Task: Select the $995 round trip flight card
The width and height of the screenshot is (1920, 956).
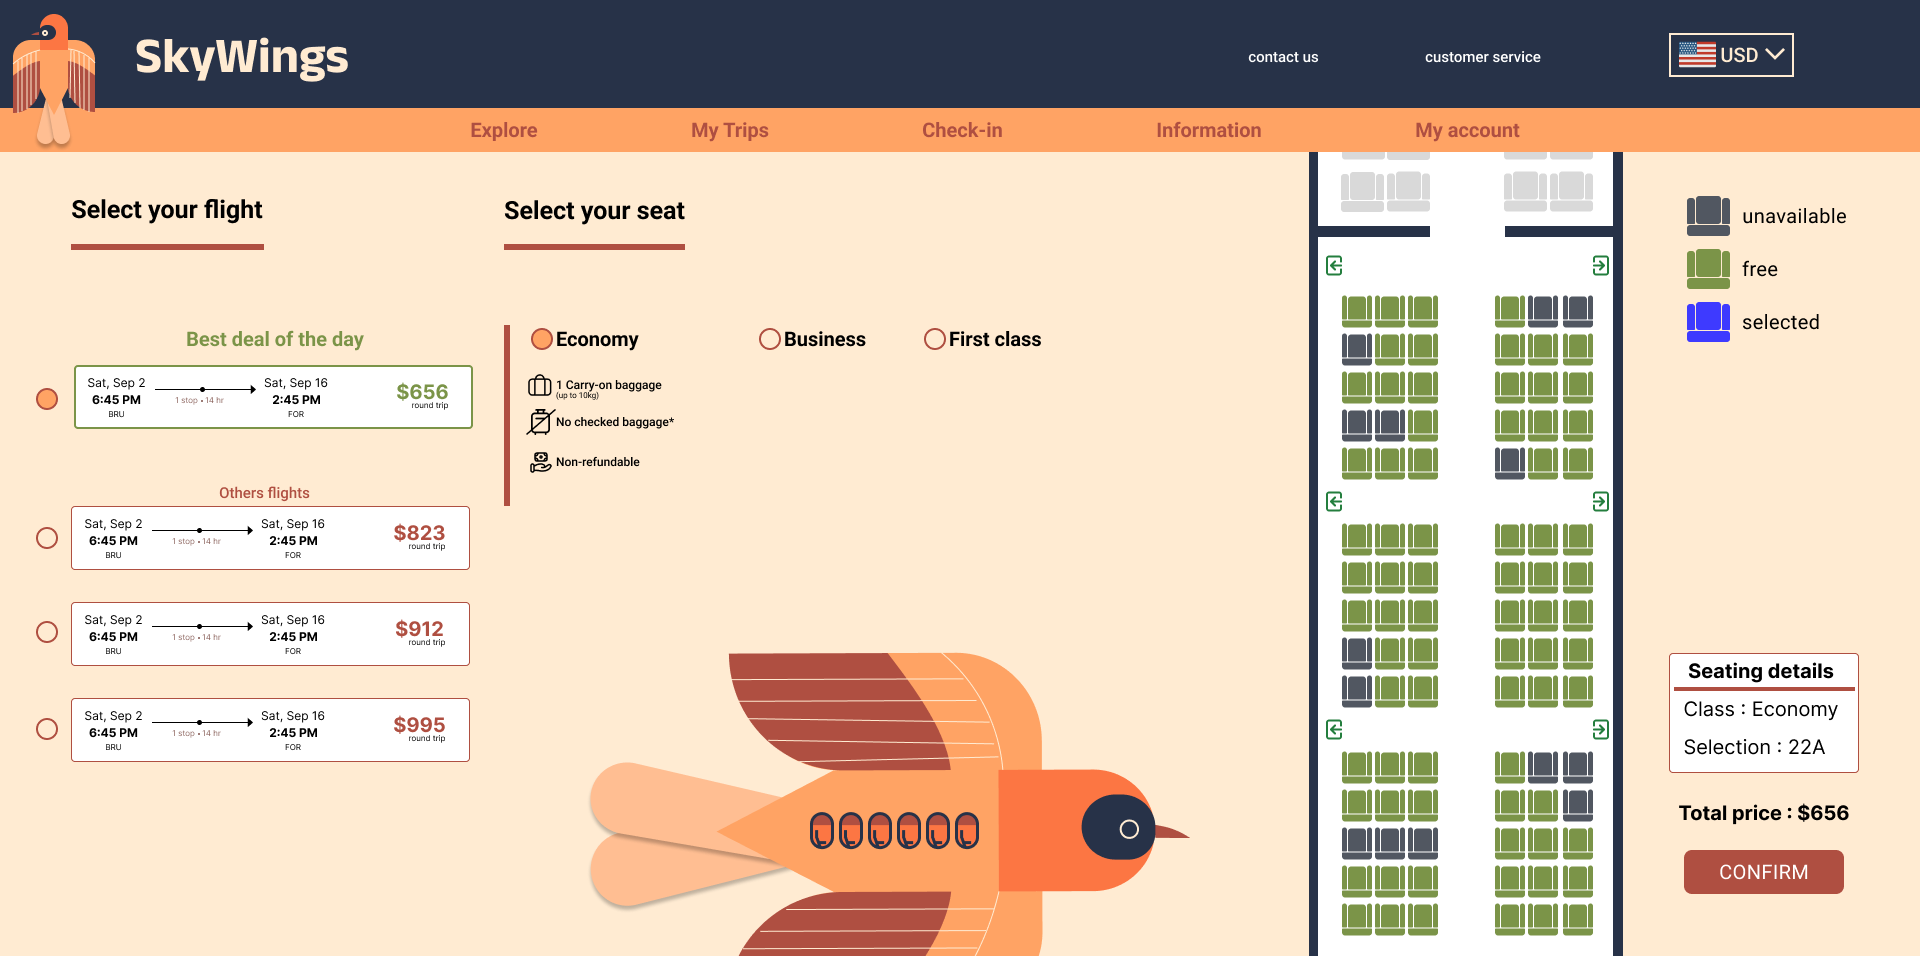Action: pos(270,730)
